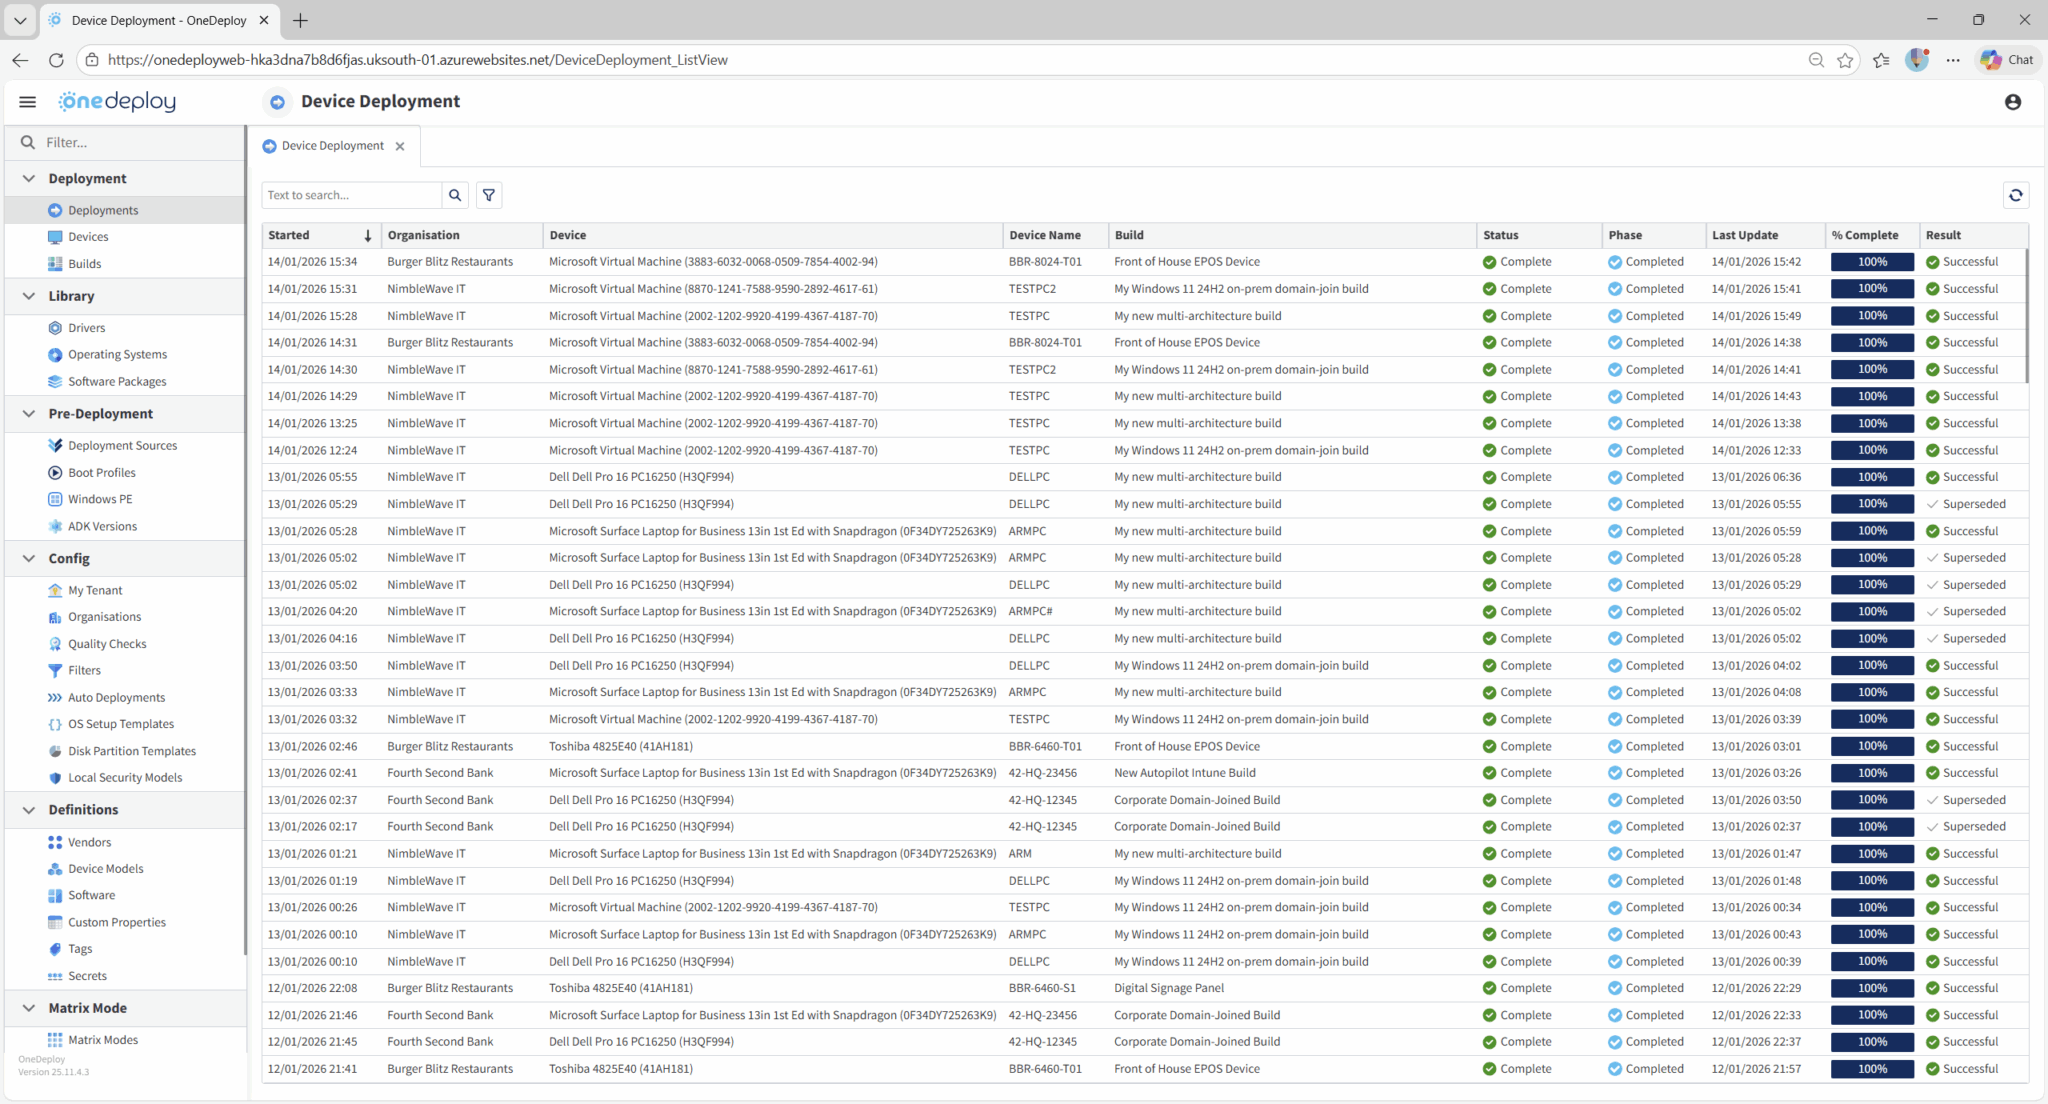
Task: Open Vendors definitions page
Action: tap(89, 843)
